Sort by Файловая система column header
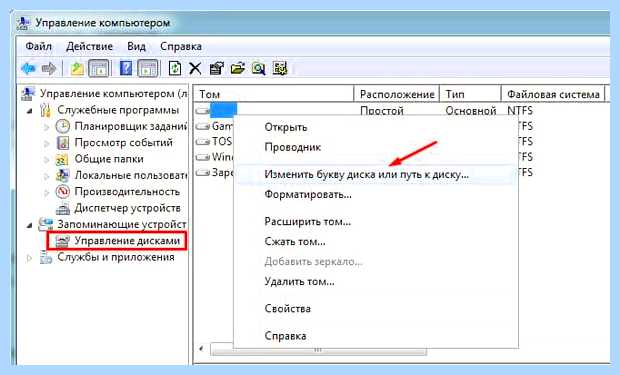The width and height of the screenshot is (620, 375). click(x=553, y=94)
